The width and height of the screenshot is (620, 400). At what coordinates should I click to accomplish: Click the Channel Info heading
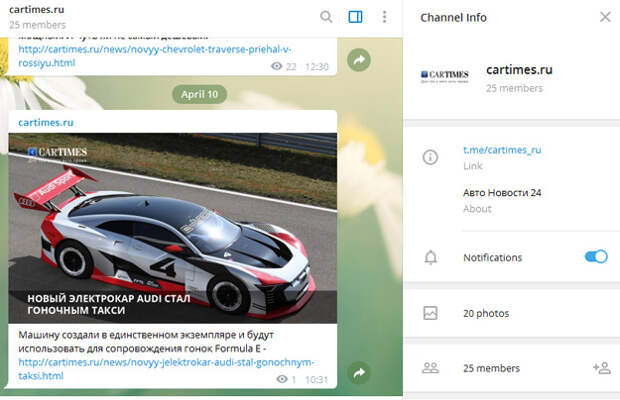point(453,17)
